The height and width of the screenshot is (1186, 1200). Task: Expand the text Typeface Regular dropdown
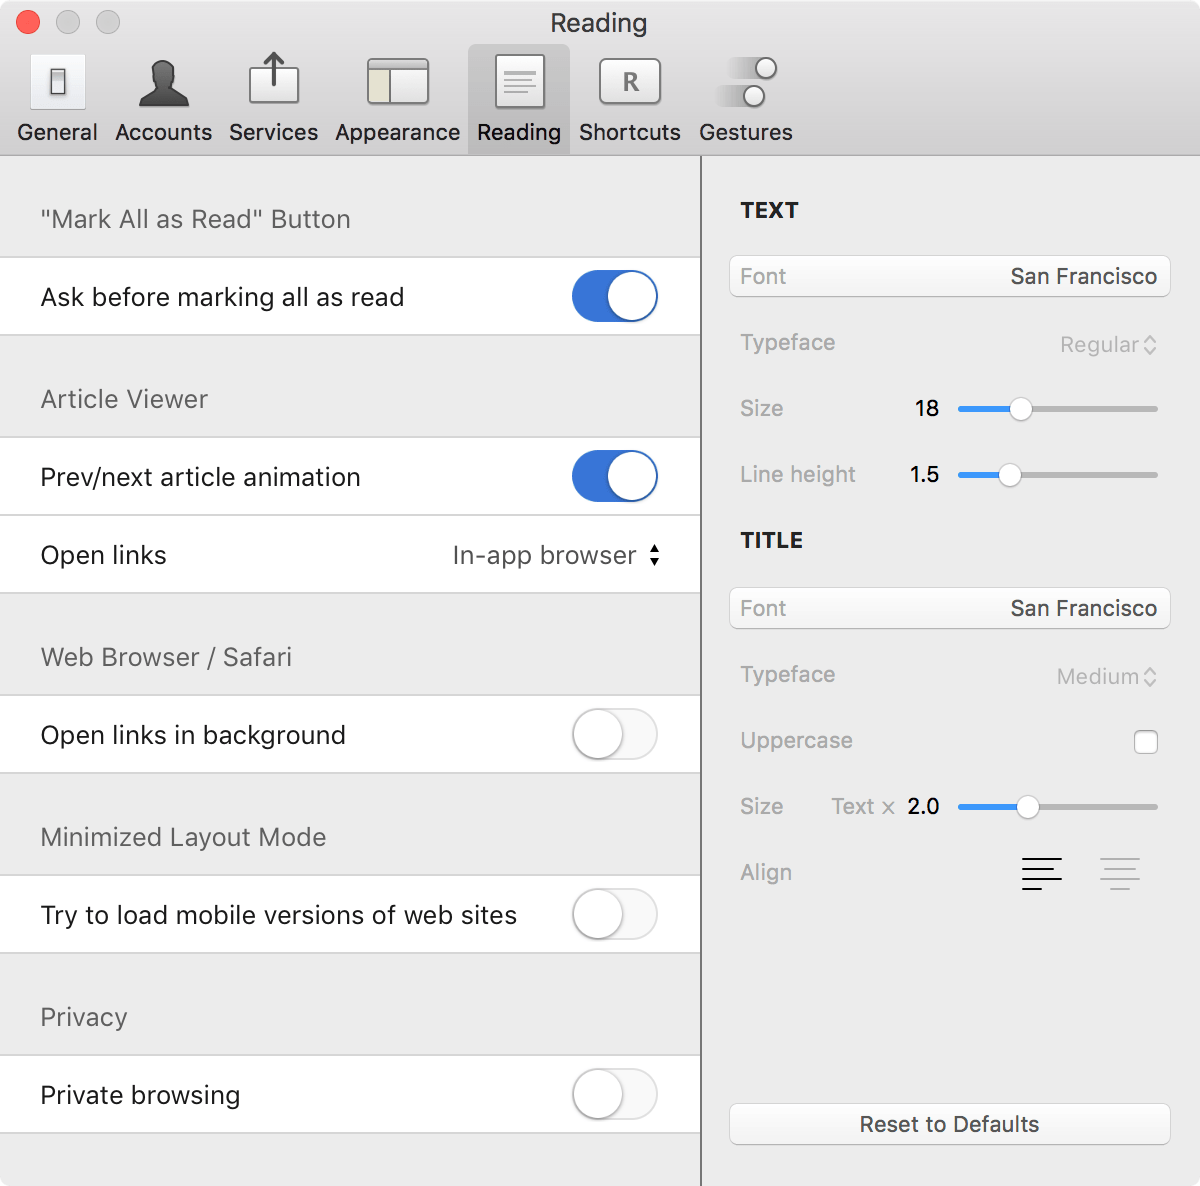[1108, 345]
